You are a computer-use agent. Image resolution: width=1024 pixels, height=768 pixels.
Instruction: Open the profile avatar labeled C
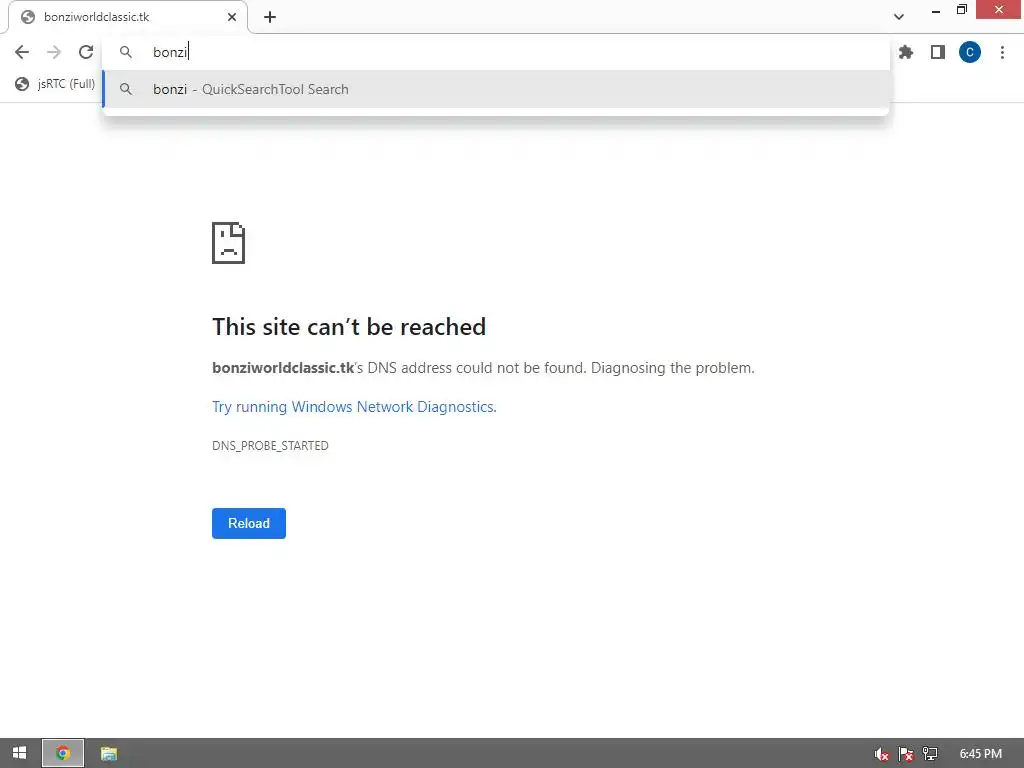point(970,52)
